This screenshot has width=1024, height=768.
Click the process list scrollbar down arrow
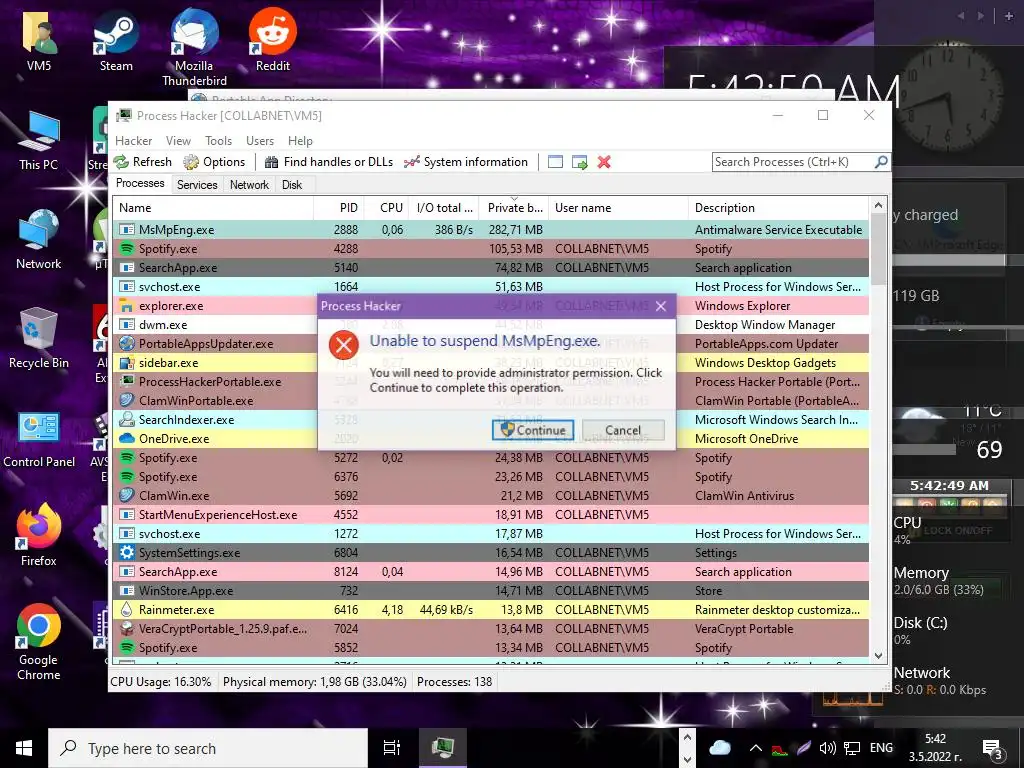point(878,656)
